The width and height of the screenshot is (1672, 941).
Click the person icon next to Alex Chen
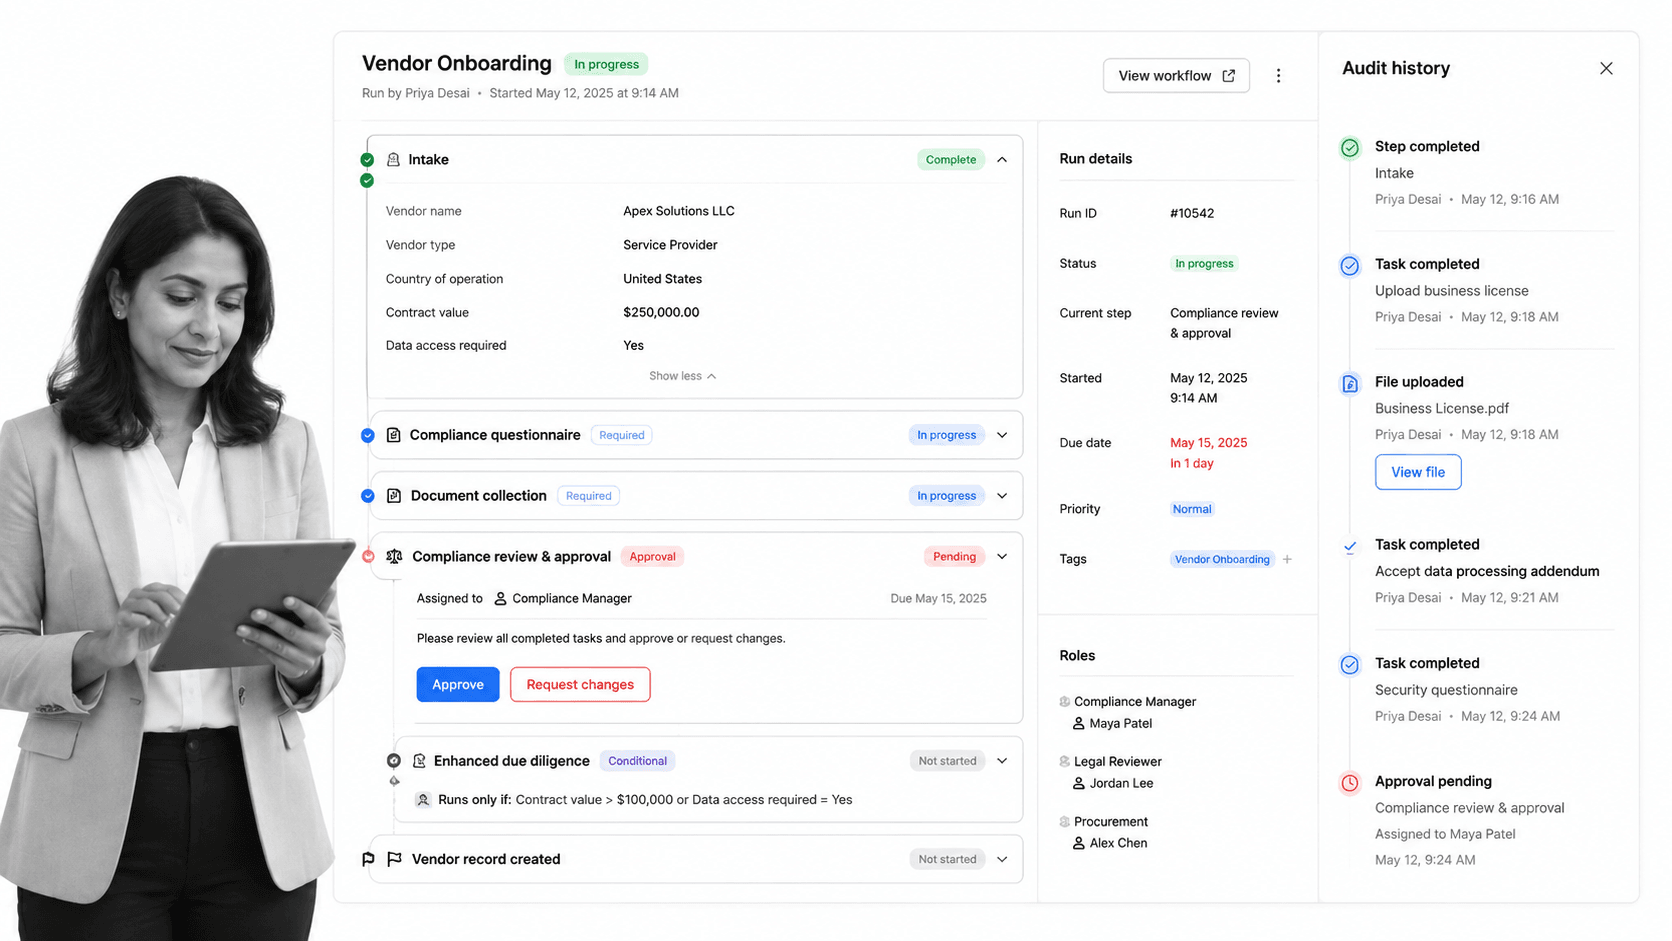(1079, 843)
